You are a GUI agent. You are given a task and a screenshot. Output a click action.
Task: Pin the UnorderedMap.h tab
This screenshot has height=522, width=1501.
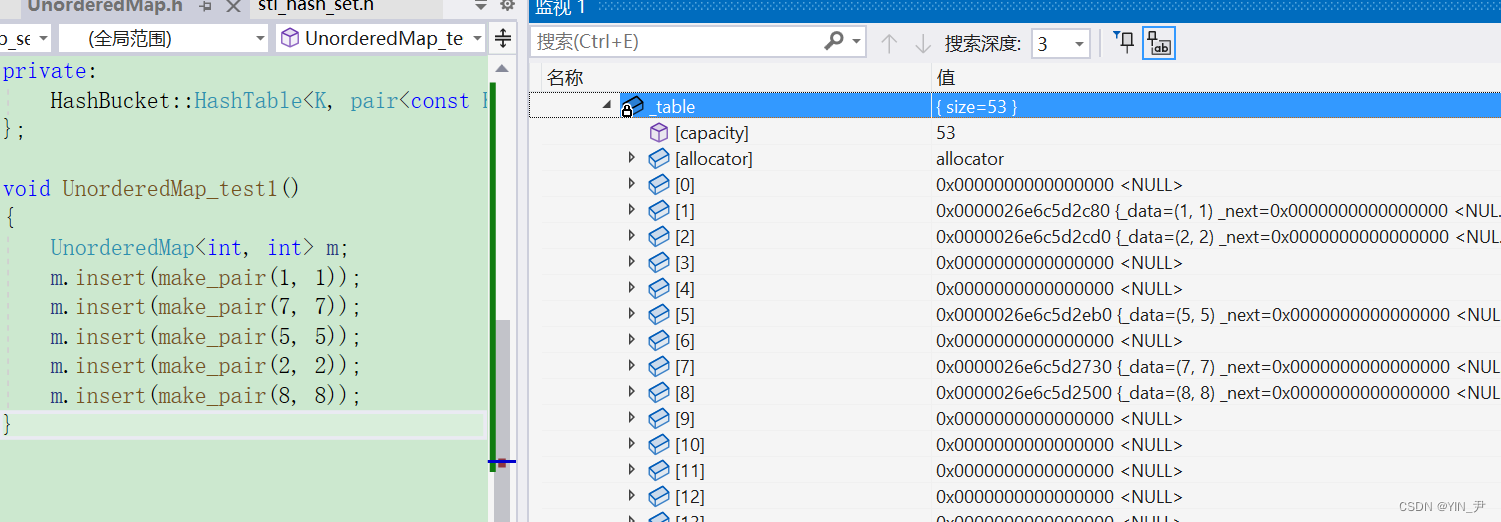[x=206, y=6]
